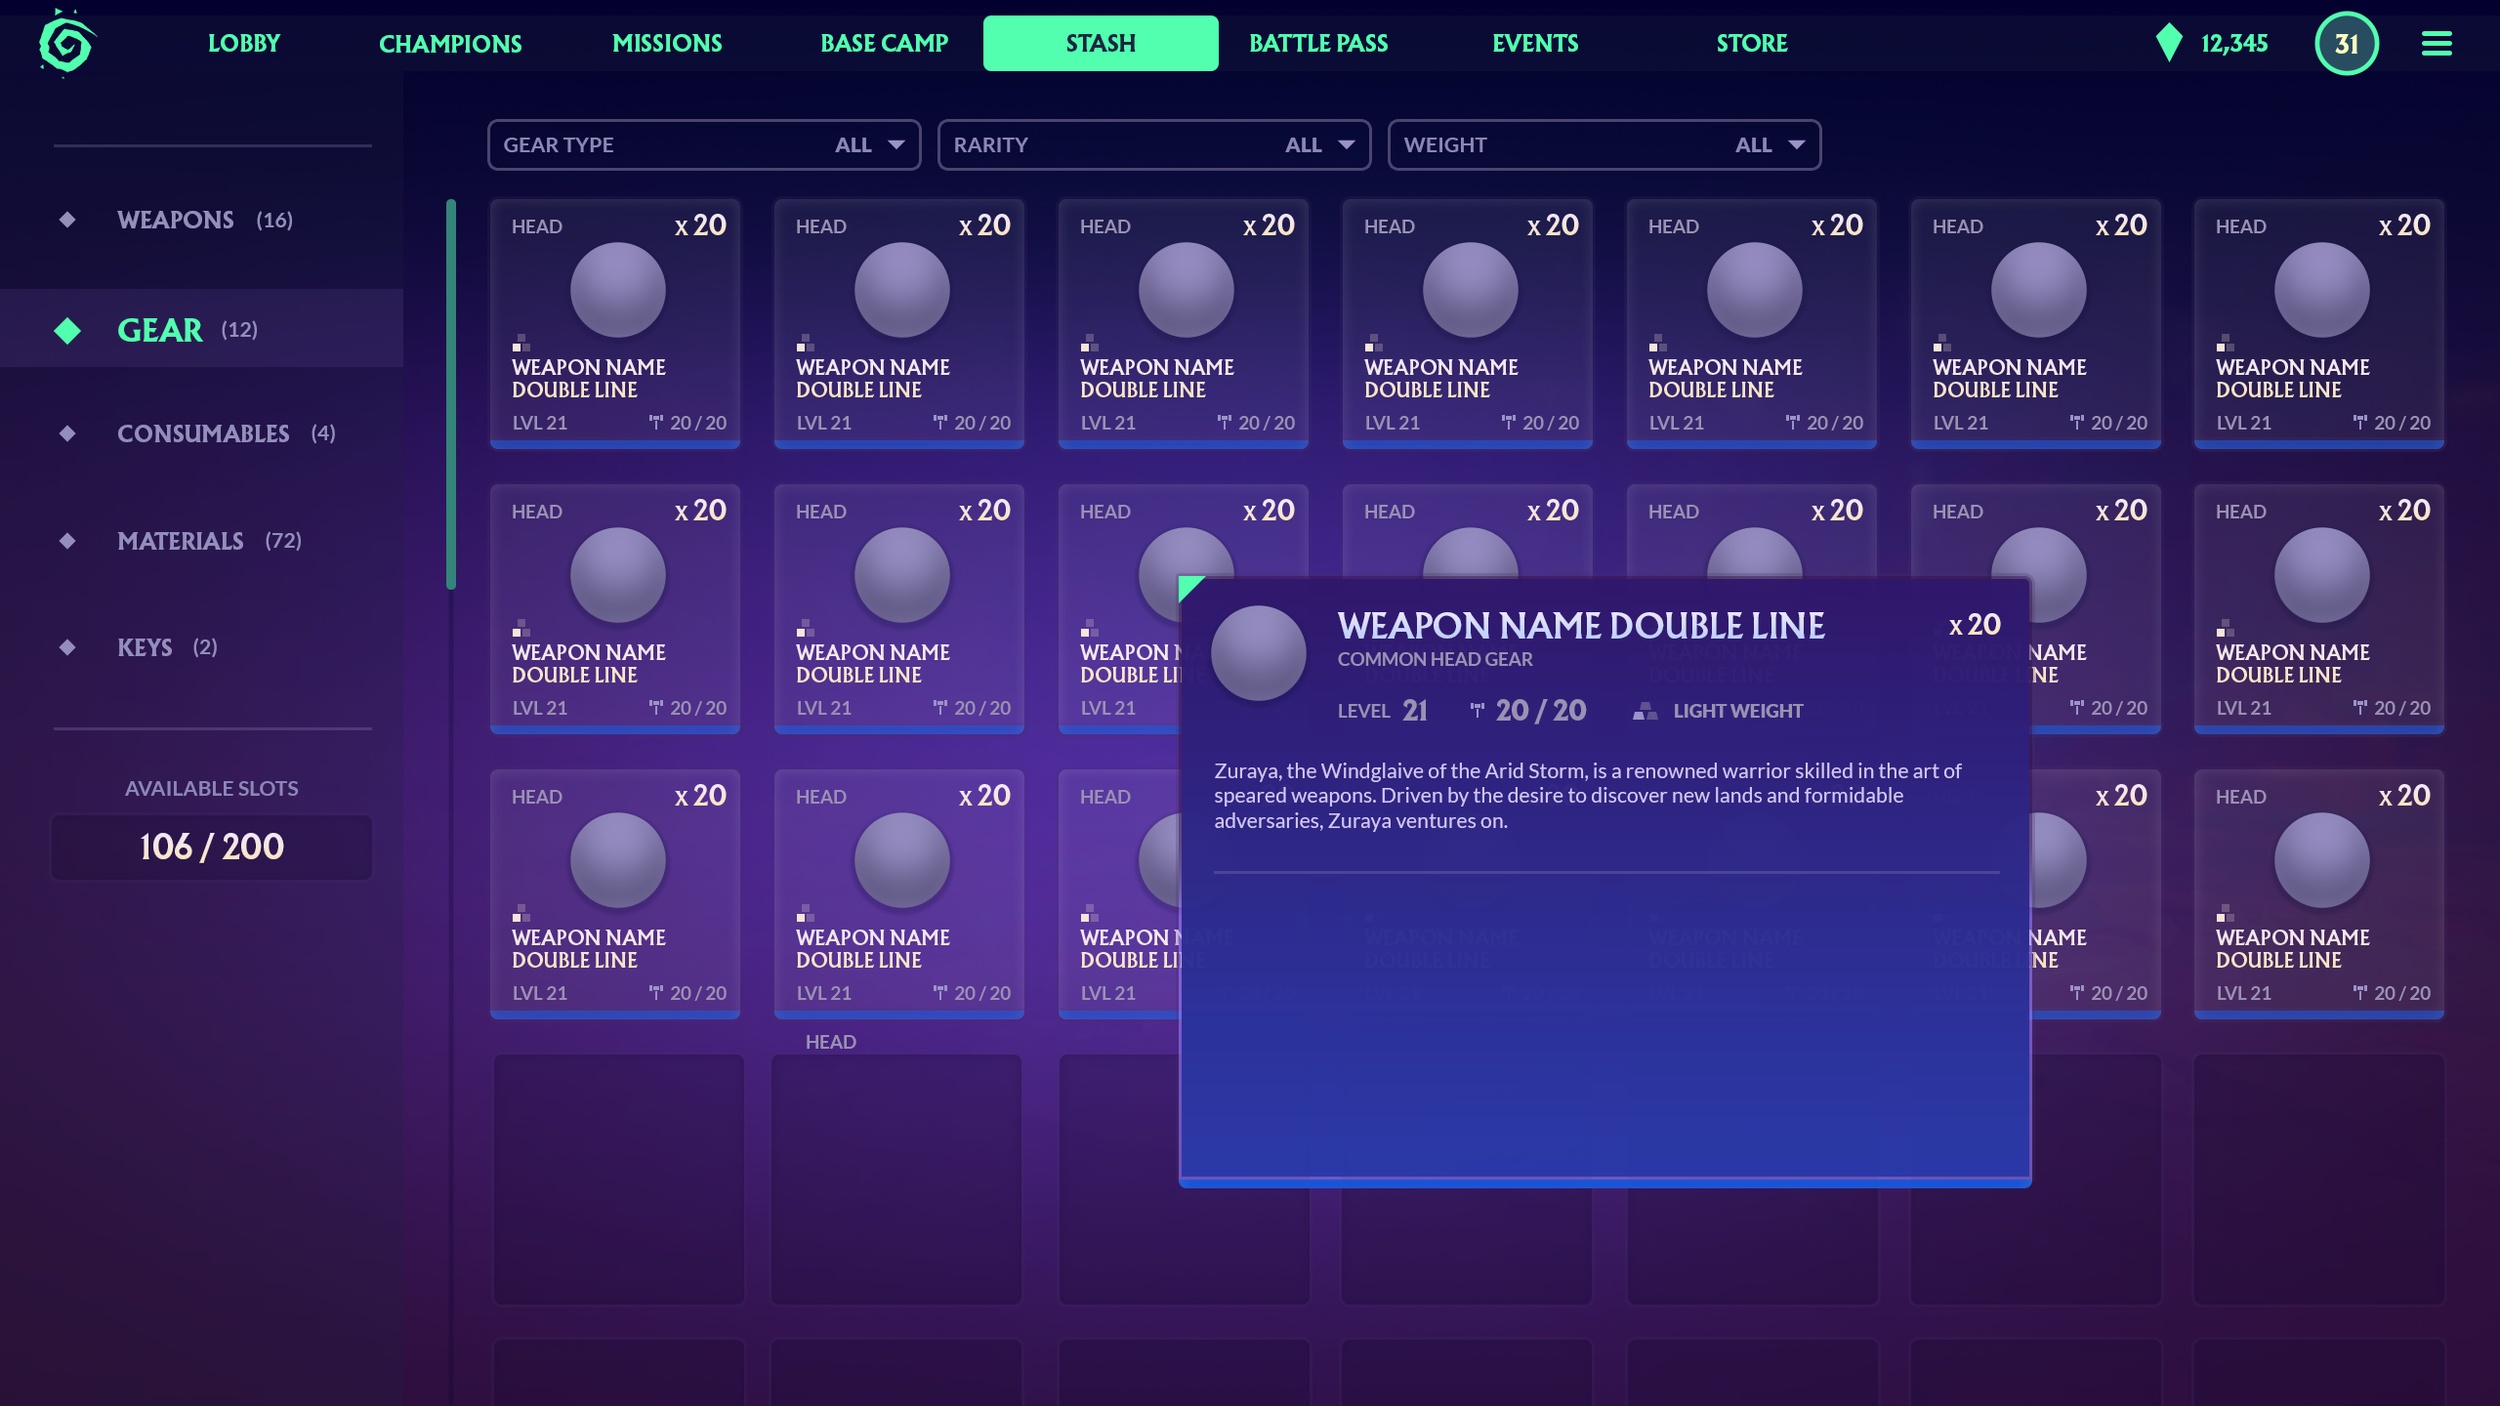Click the green gem currency icon
2500x1406 pixels.
(2168, 43)
